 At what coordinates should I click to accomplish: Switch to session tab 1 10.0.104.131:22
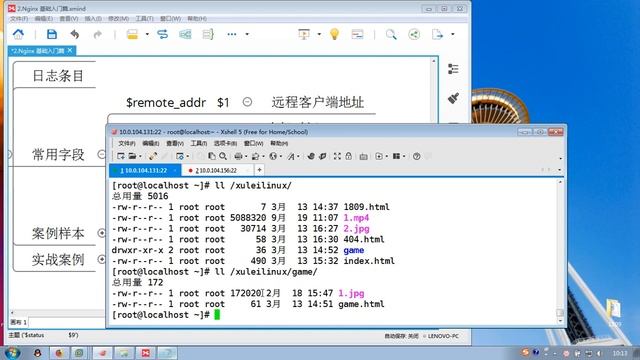[144, 170]
